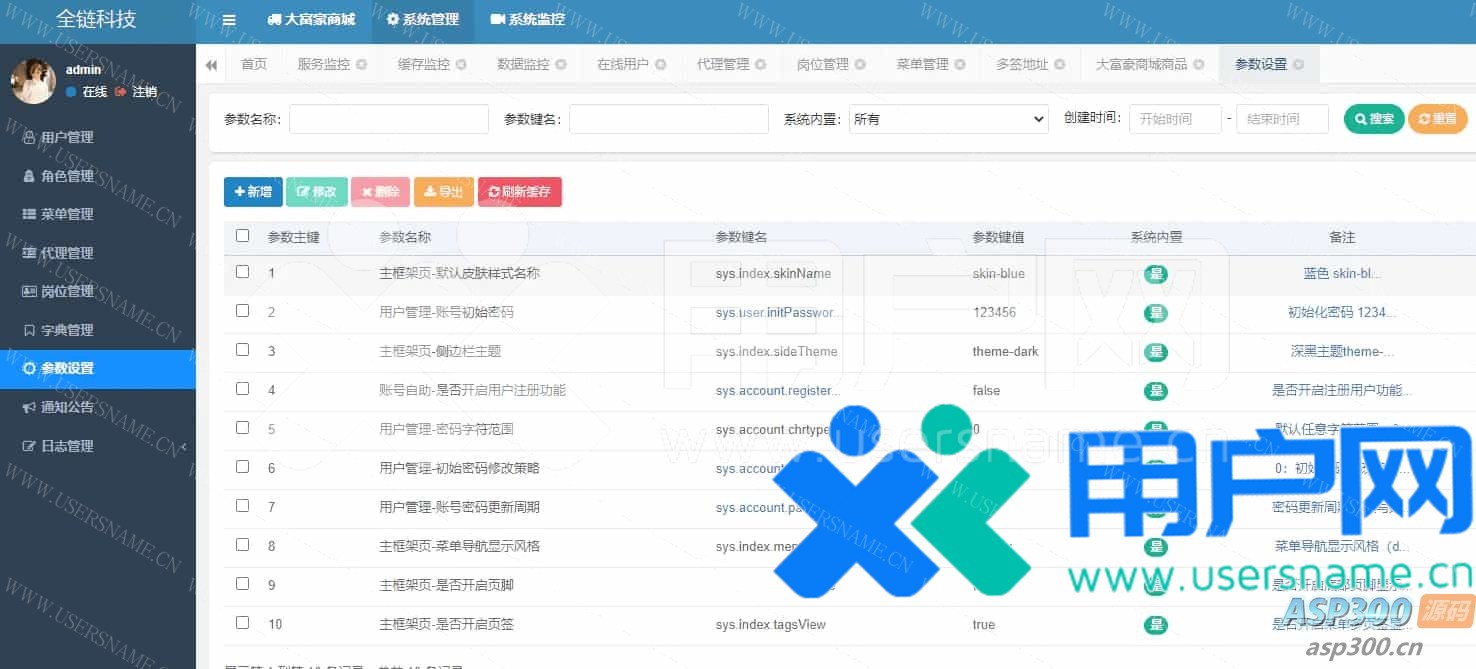Expand the 日志管理 sidebar menu
The width and height of the screenshot is (1476, 669).
(67, 446)
